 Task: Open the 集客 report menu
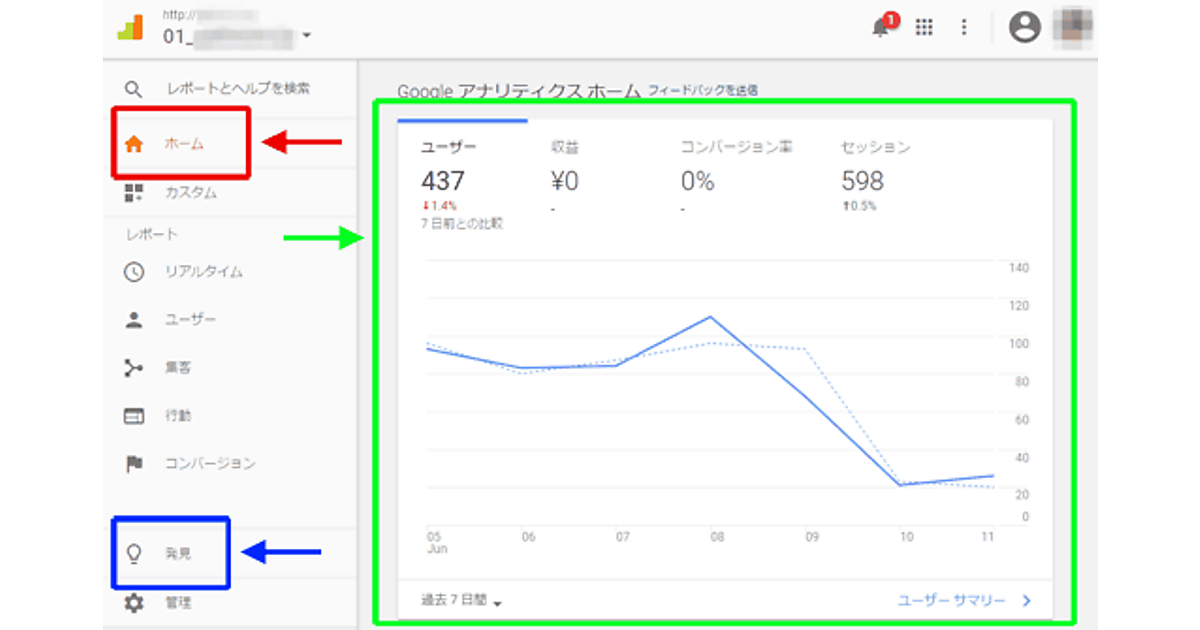(178, 368)
